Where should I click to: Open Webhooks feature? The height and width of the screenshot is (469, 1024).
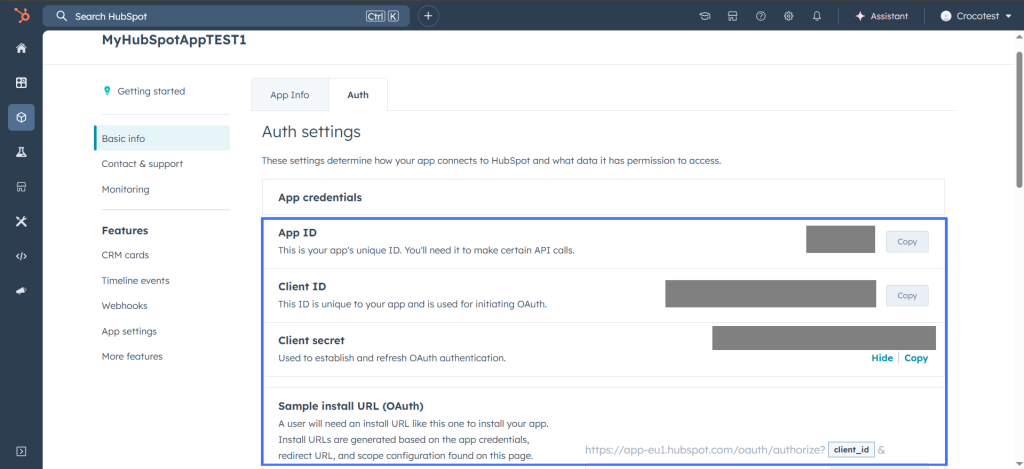pyautogui.click(x=125, y=306)
